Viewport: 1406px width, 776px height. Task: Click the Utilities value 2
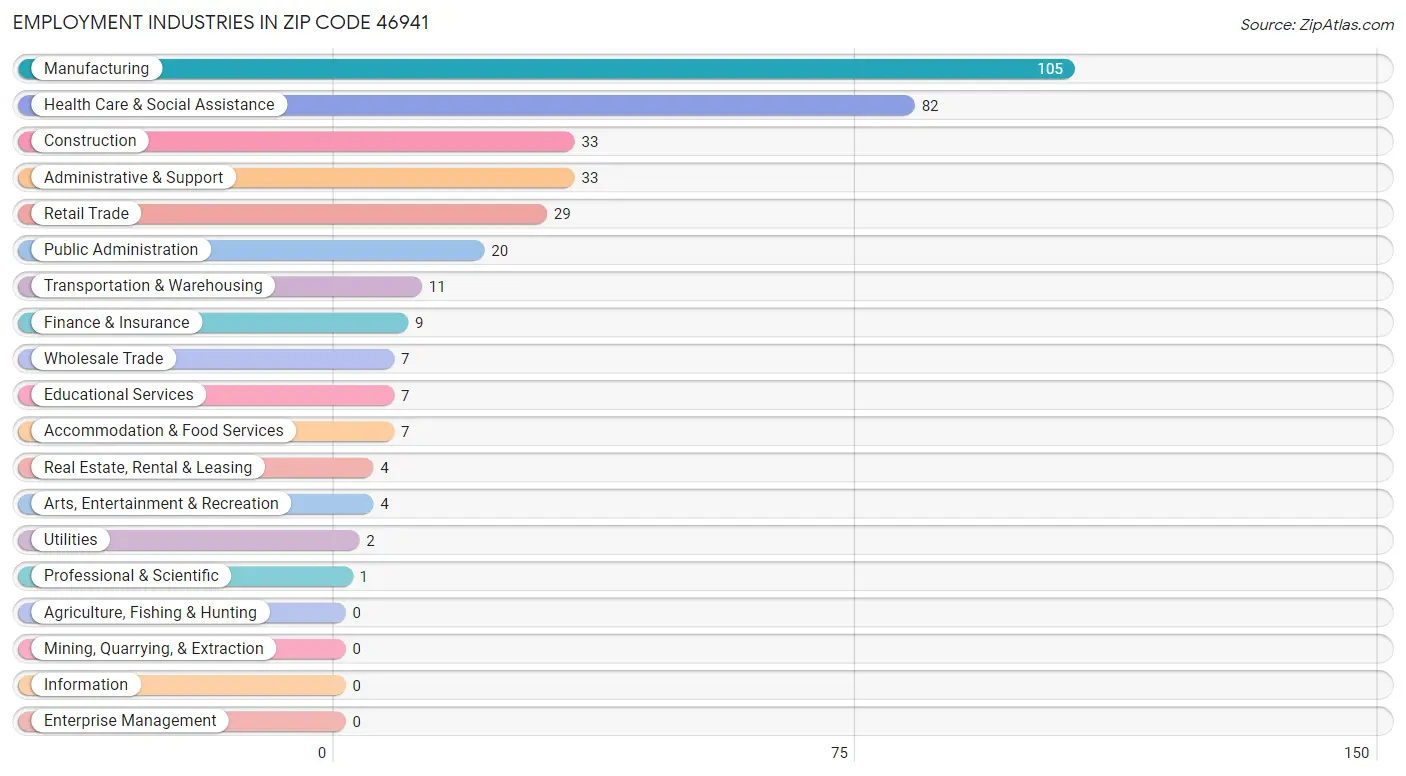pyautogui.click(x=370, y=541)
